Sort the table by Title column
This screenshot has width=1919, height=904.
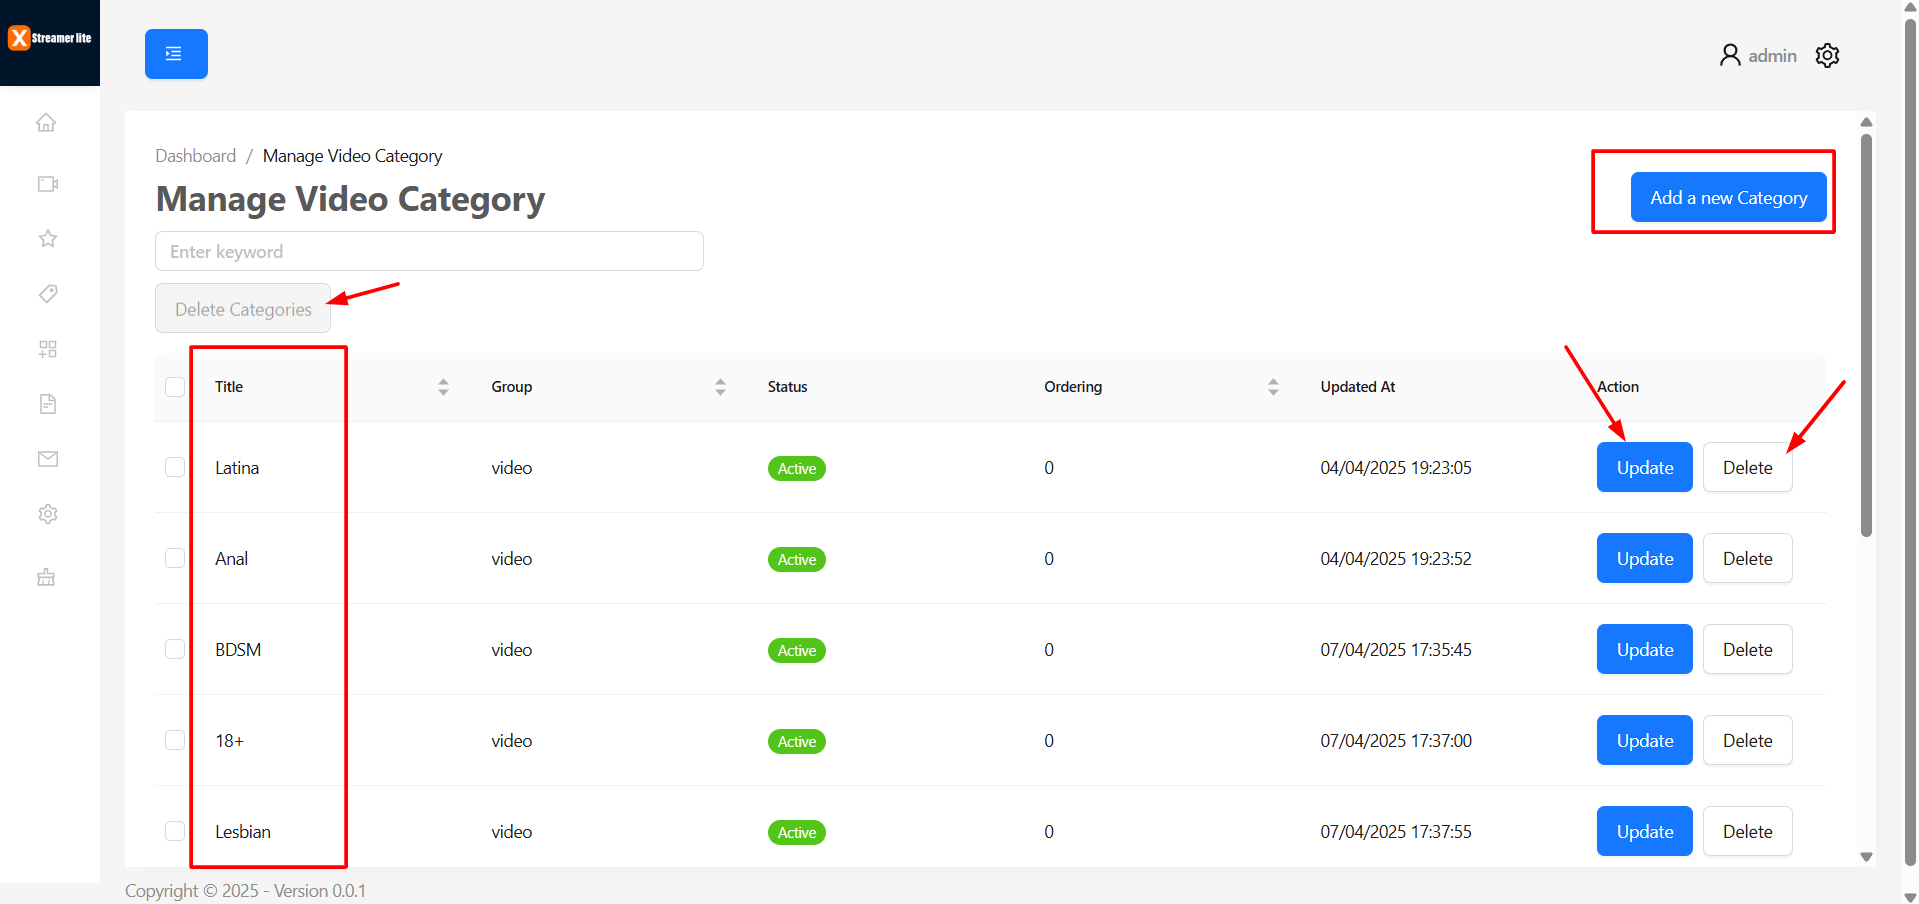click(x=443, y=387)
